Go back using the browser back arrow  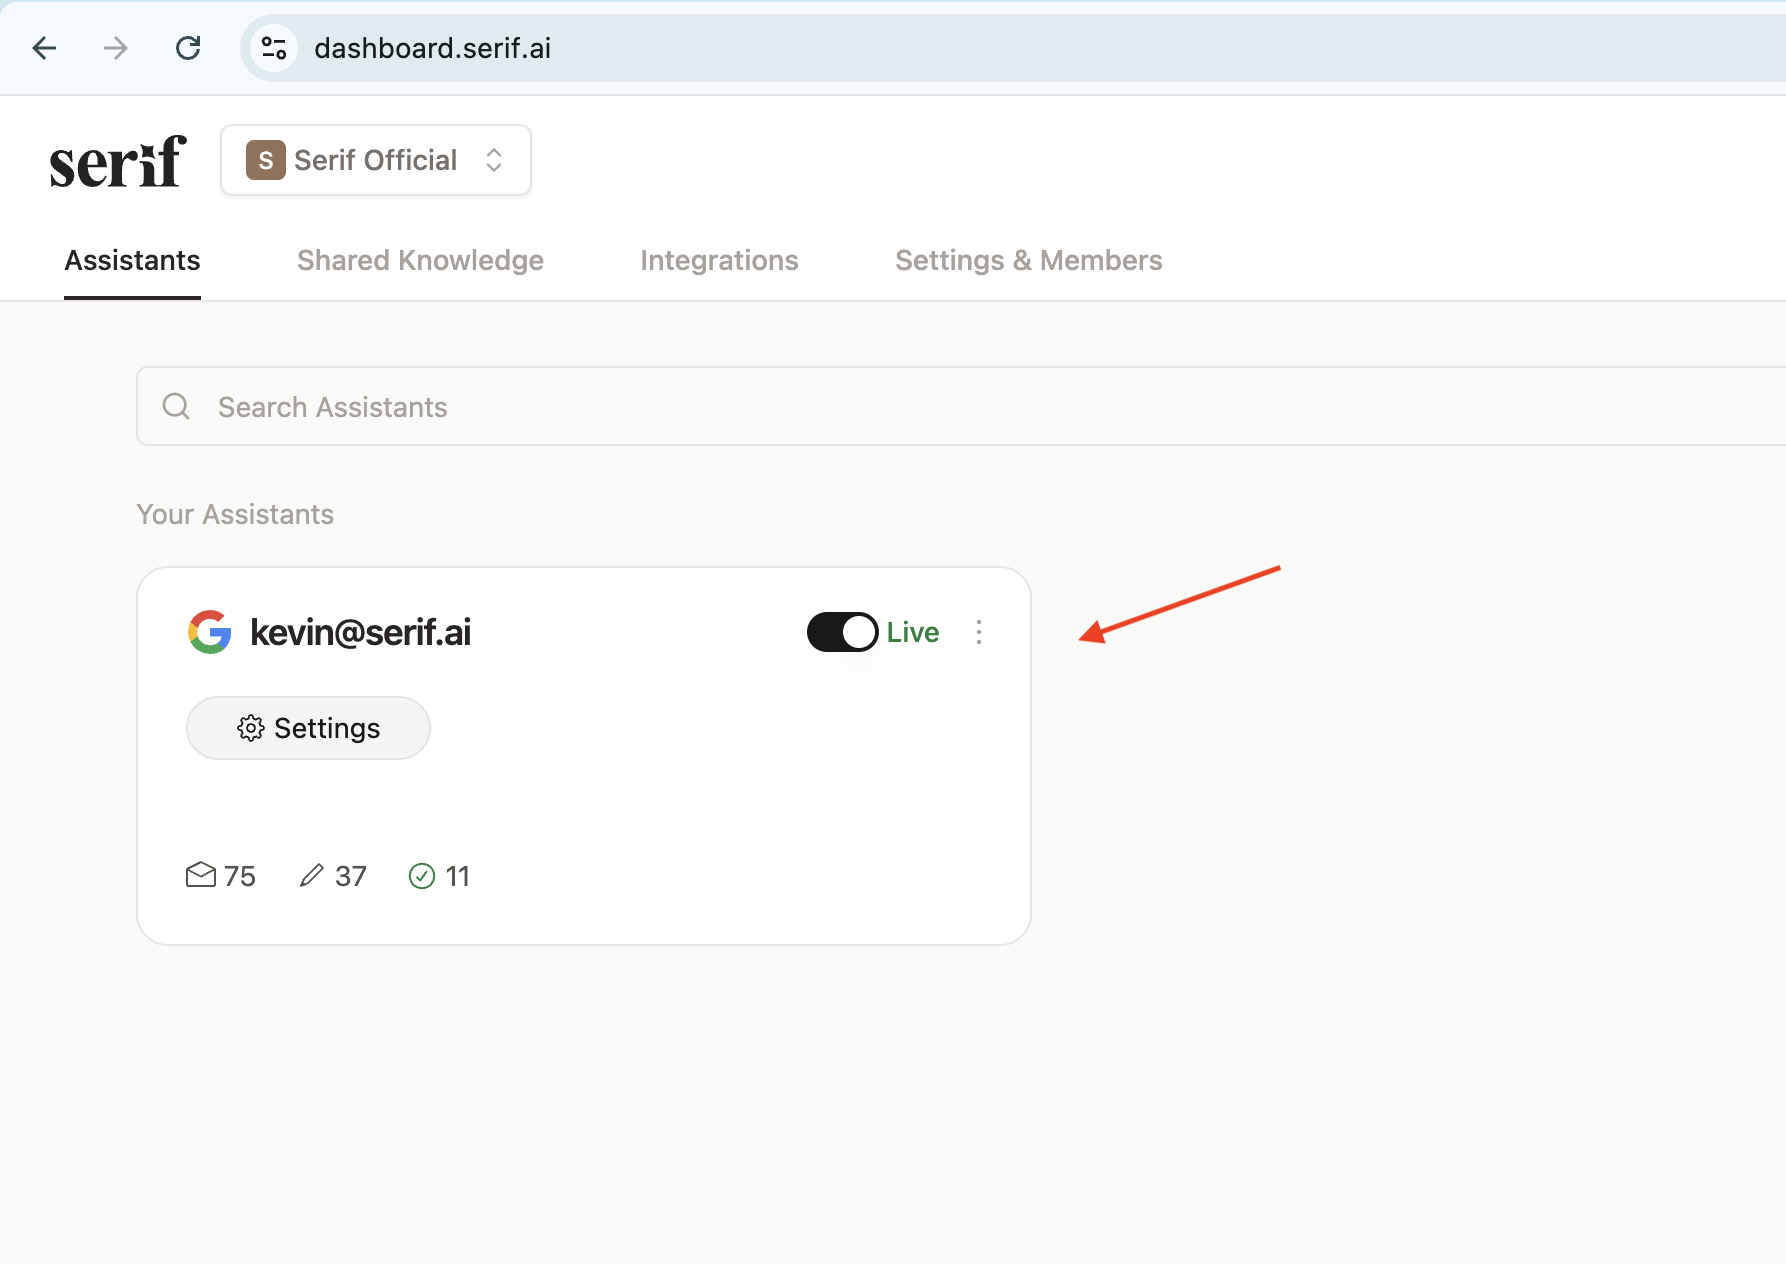tap(44, 48)
